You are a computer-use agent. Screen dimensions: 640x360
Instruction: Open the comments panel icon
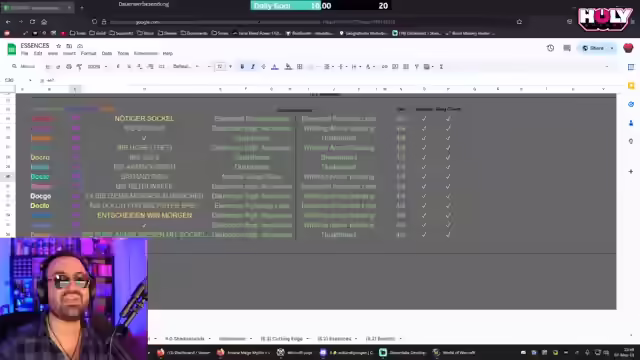(567, 48)
